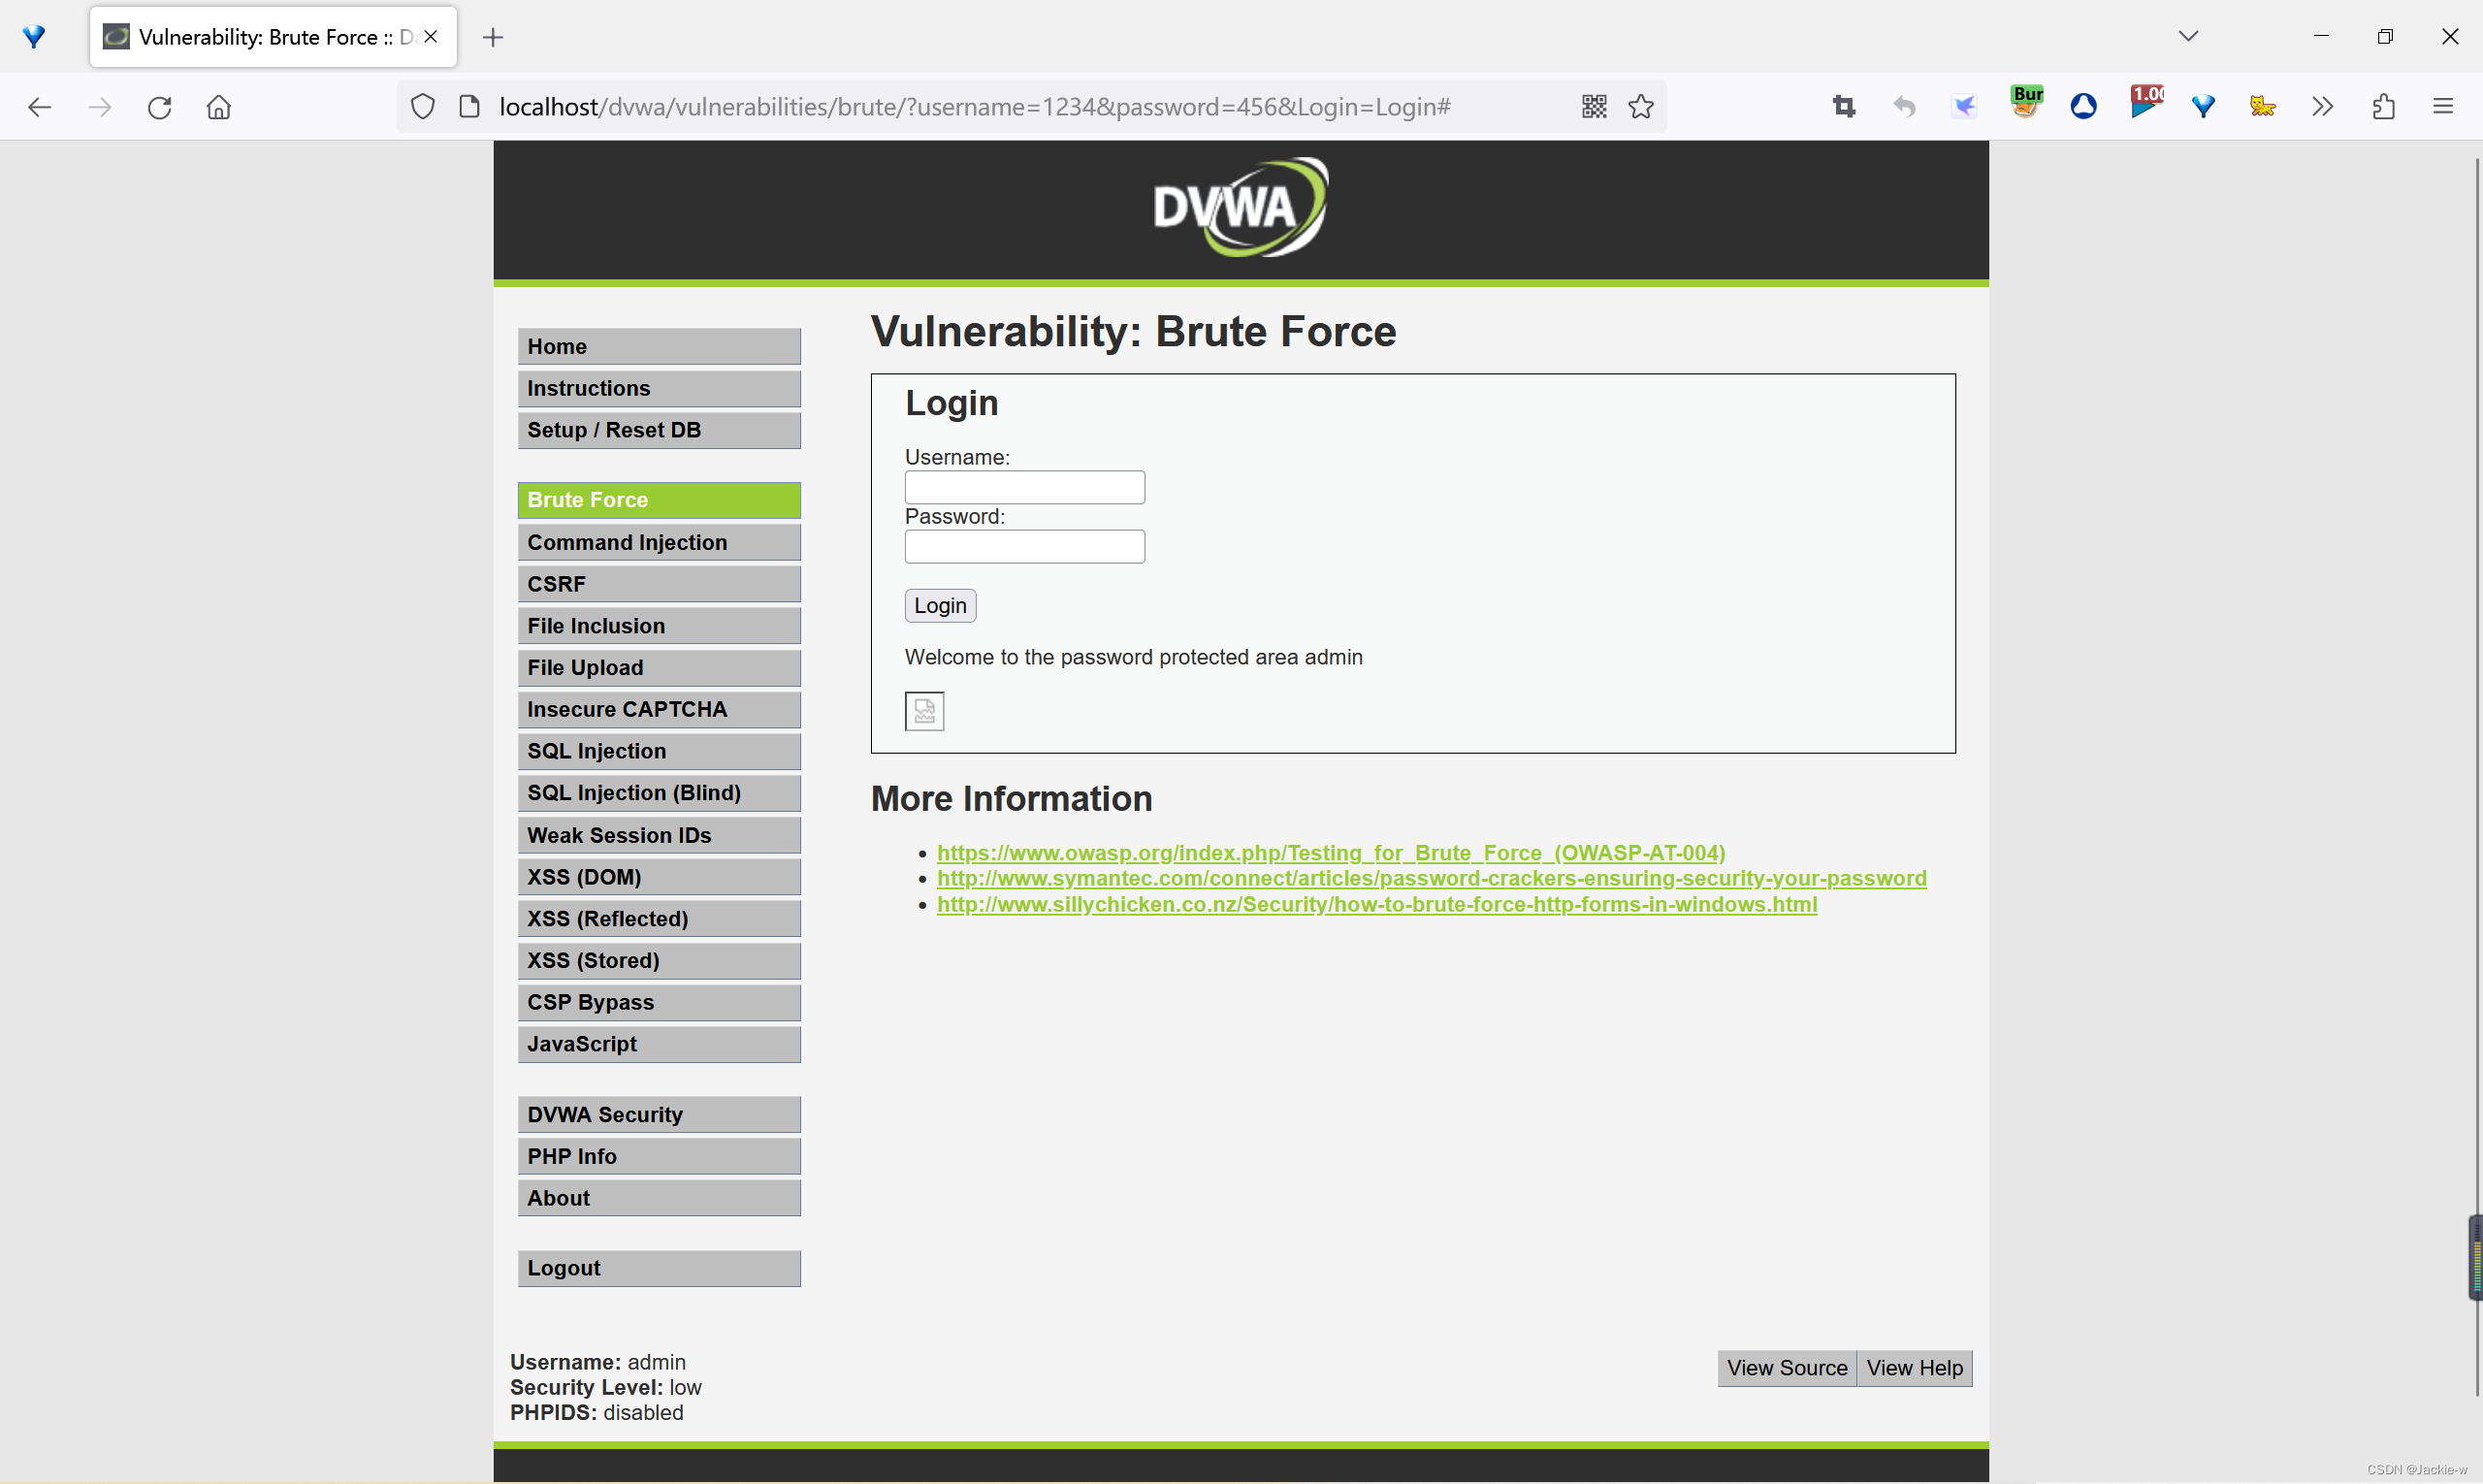
Task: Go to the browser home page icon
Action: click(x=219, y=107)
